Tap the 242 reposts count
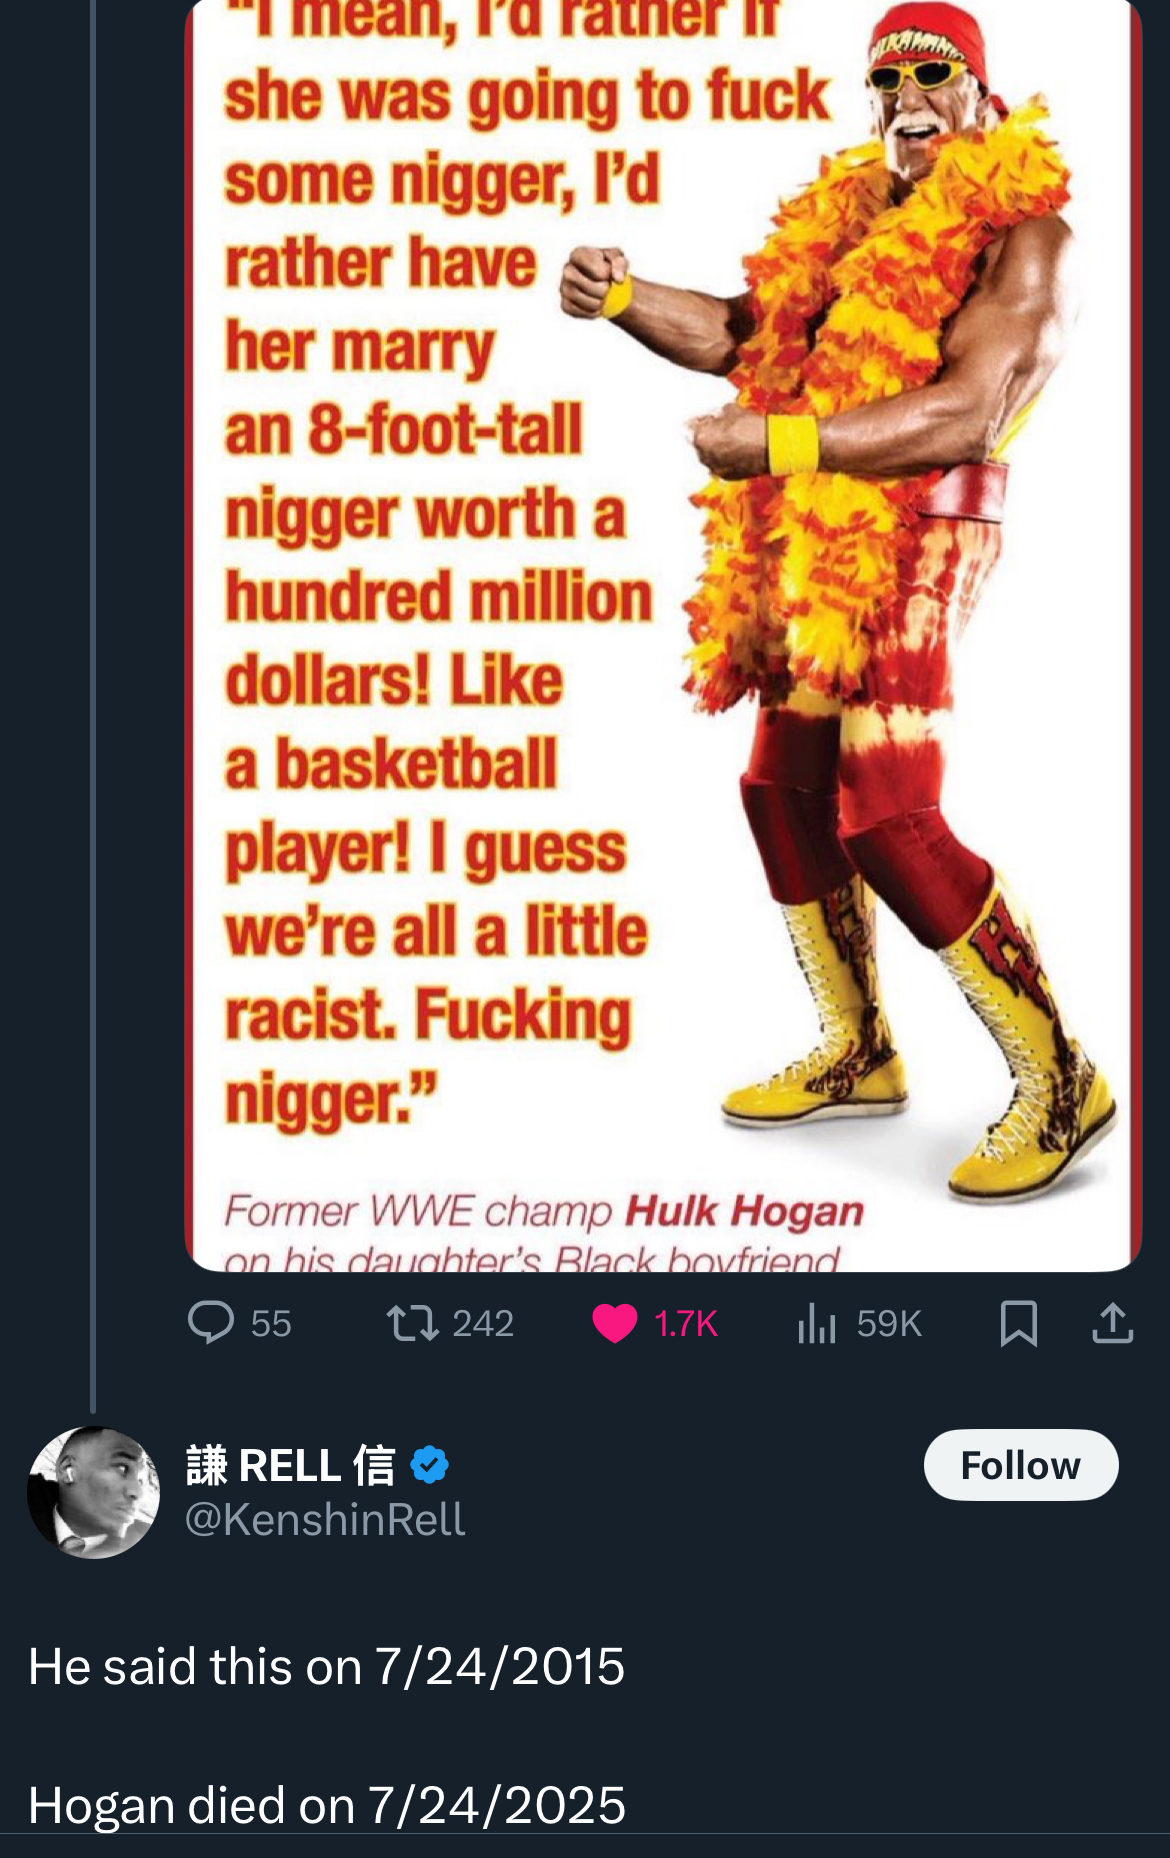This screenshot has height=1858, width=1170. coord(483,1323)
